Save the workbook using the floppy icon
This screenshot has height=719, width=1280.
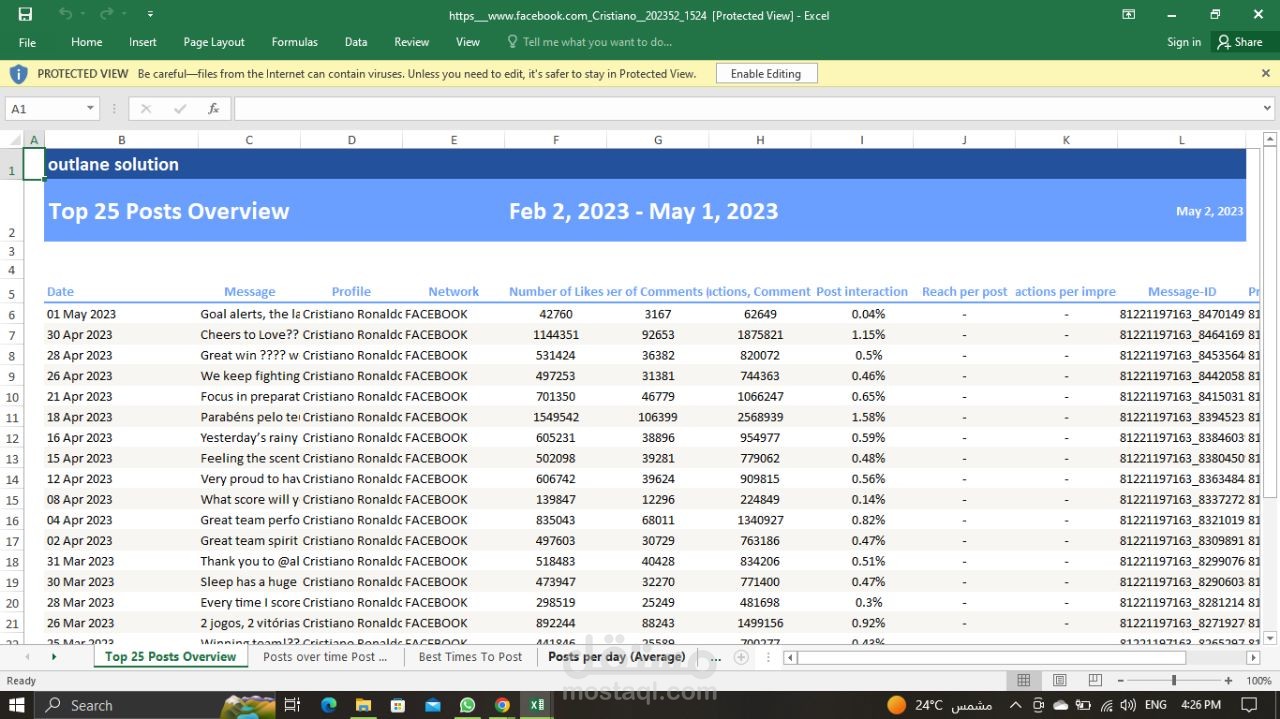(25, 14)
